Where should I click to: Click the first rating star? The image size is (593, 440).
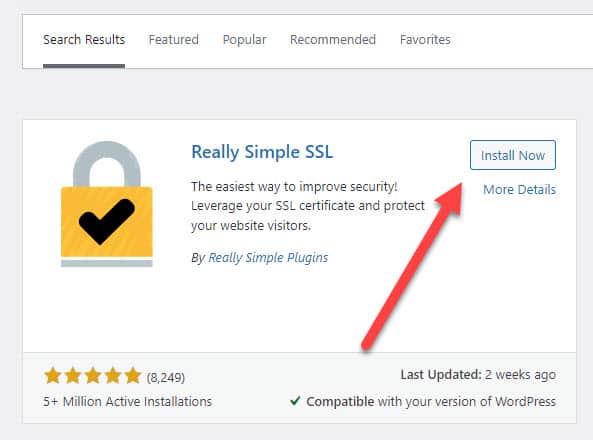pos(53,376)
